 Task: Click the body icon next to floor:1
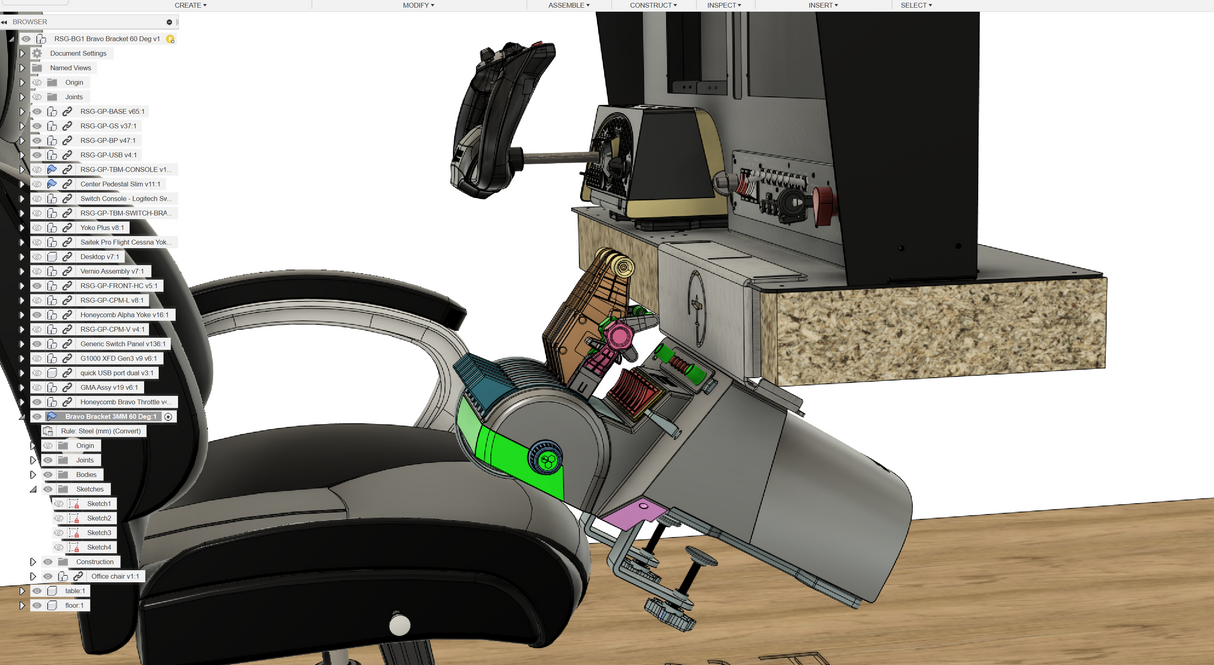pyautogui.click(x=52, y=606)
